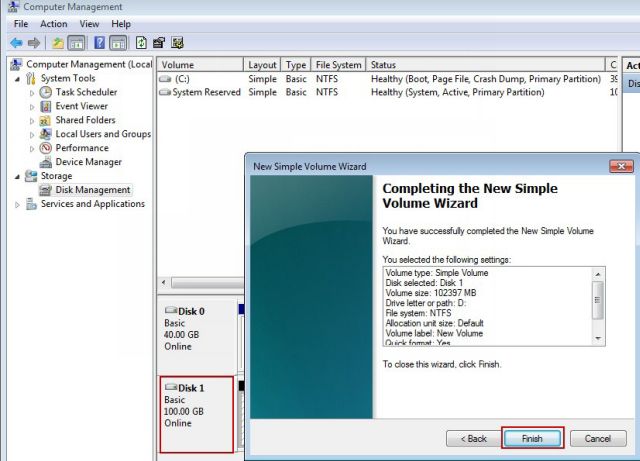Viewport: 640px width, 461px height.
Task: Select the System Reserved volume row
Action: (388, 92)
